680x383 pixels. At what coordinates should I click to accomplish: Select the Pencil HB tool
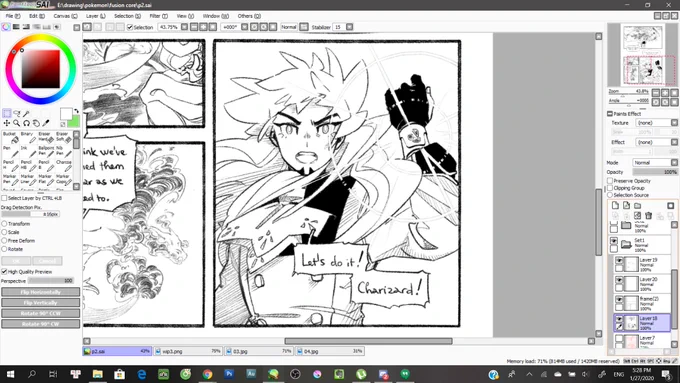(x=28, y=165)
